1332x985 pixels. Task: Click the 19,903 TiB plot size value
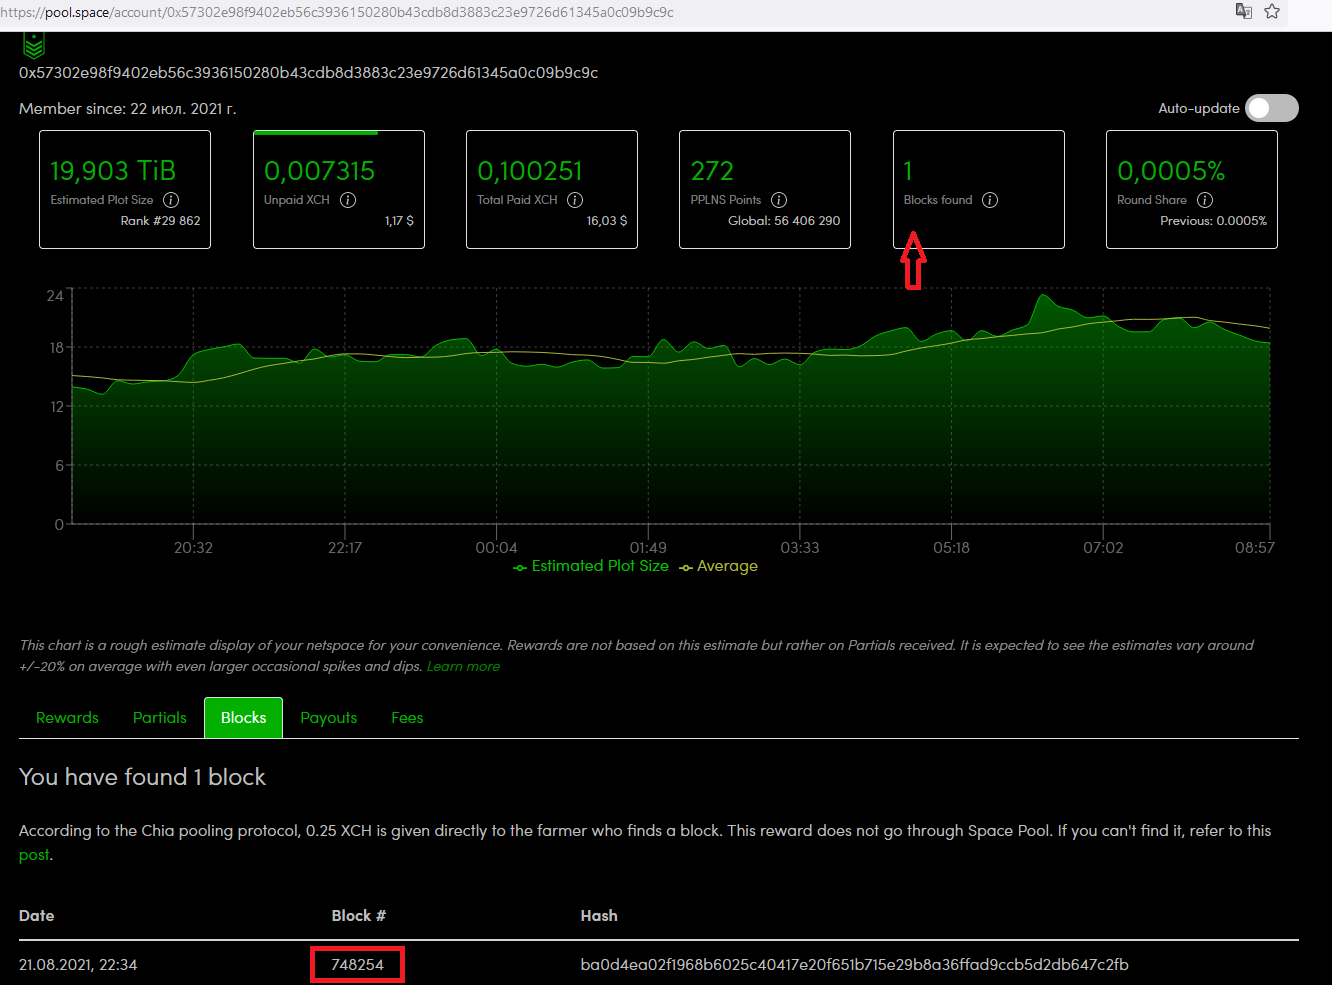tap(113, 171)
